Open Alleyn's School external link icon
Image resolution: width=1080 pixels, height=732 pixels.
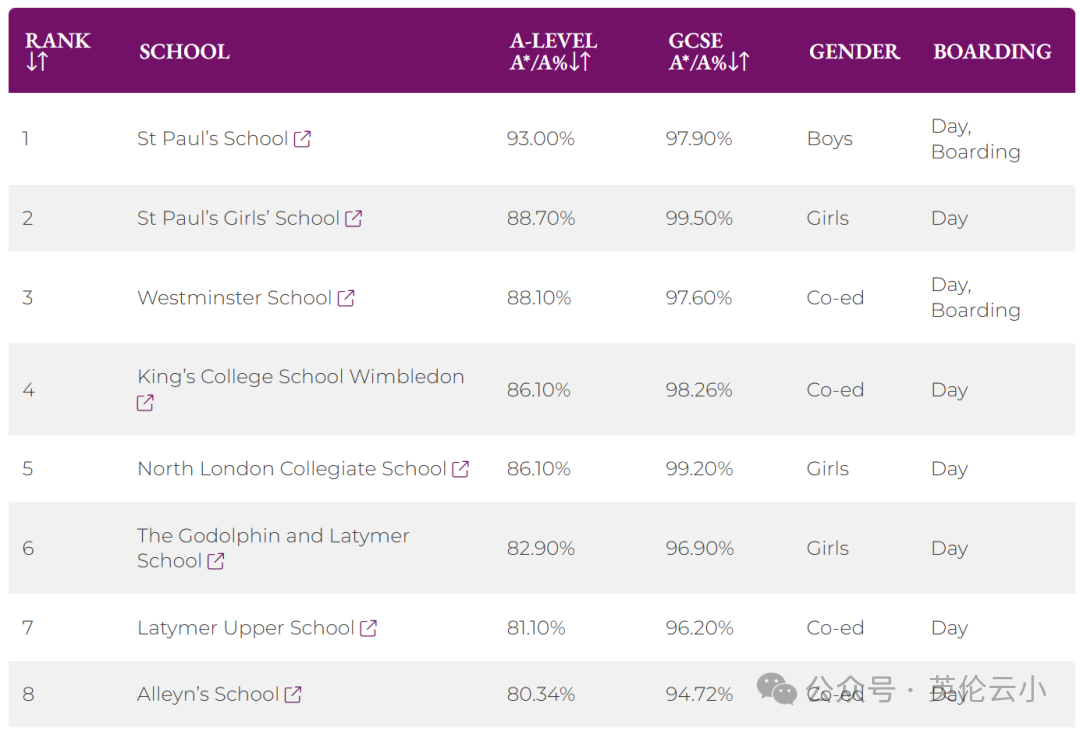(x=293, y=694)
